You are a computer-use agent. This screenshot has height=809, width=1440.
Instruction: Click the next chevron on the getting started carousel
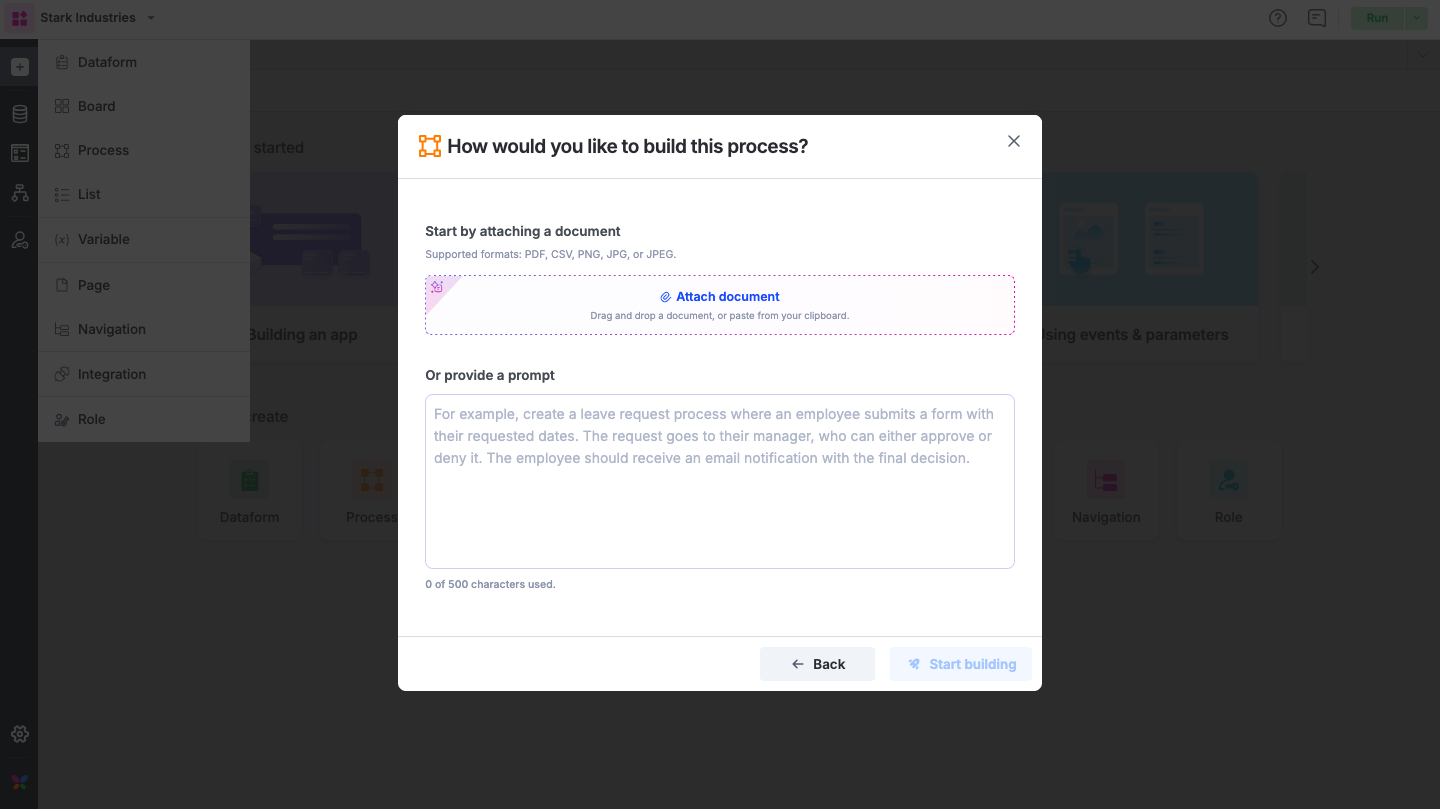(x=1314, y=267)
